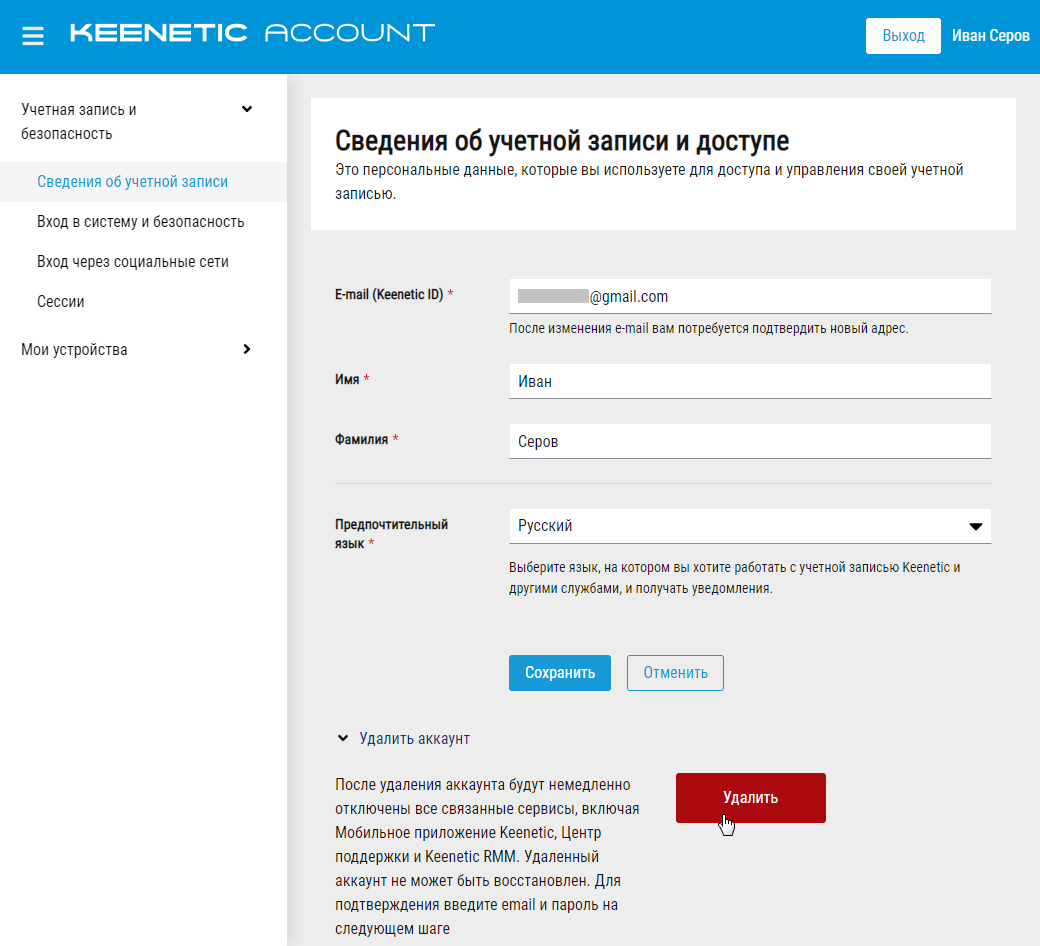The width and height of the screenshot is (1040, 946).
Task: Collapse the 'Удалить аккаунт' section
Action: (343, 739)
